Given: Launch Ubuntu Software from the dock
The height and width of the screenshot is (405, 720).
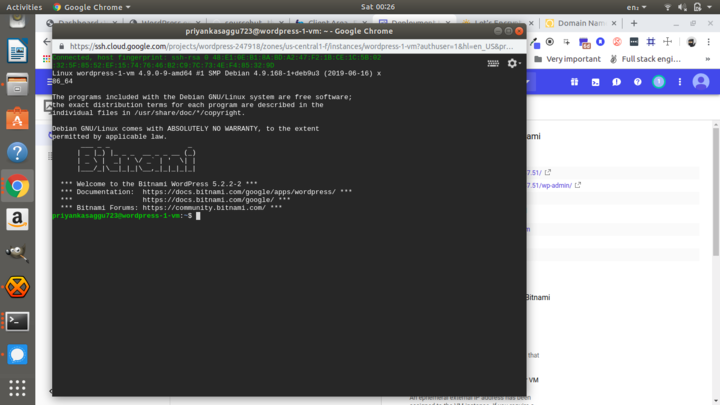Looking at the screenshot, I should (17, 119).
